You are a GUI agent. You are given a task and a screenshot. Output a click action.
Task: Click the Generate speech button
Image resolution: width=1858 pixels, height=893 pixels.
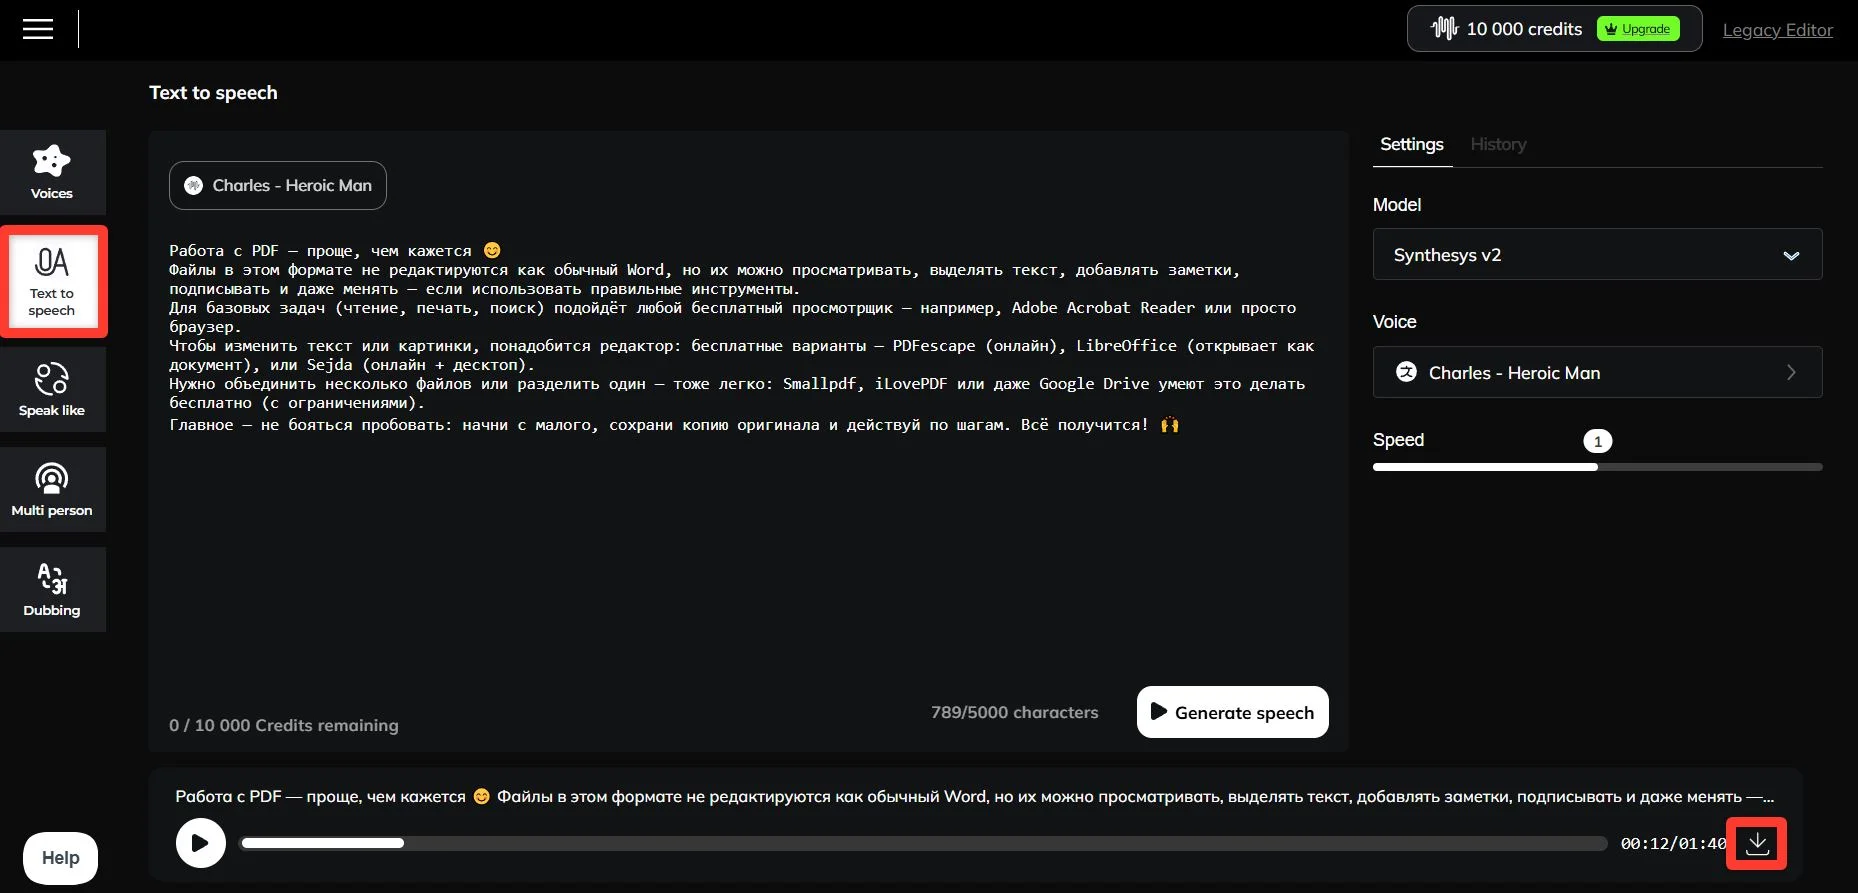(1232, 712)
